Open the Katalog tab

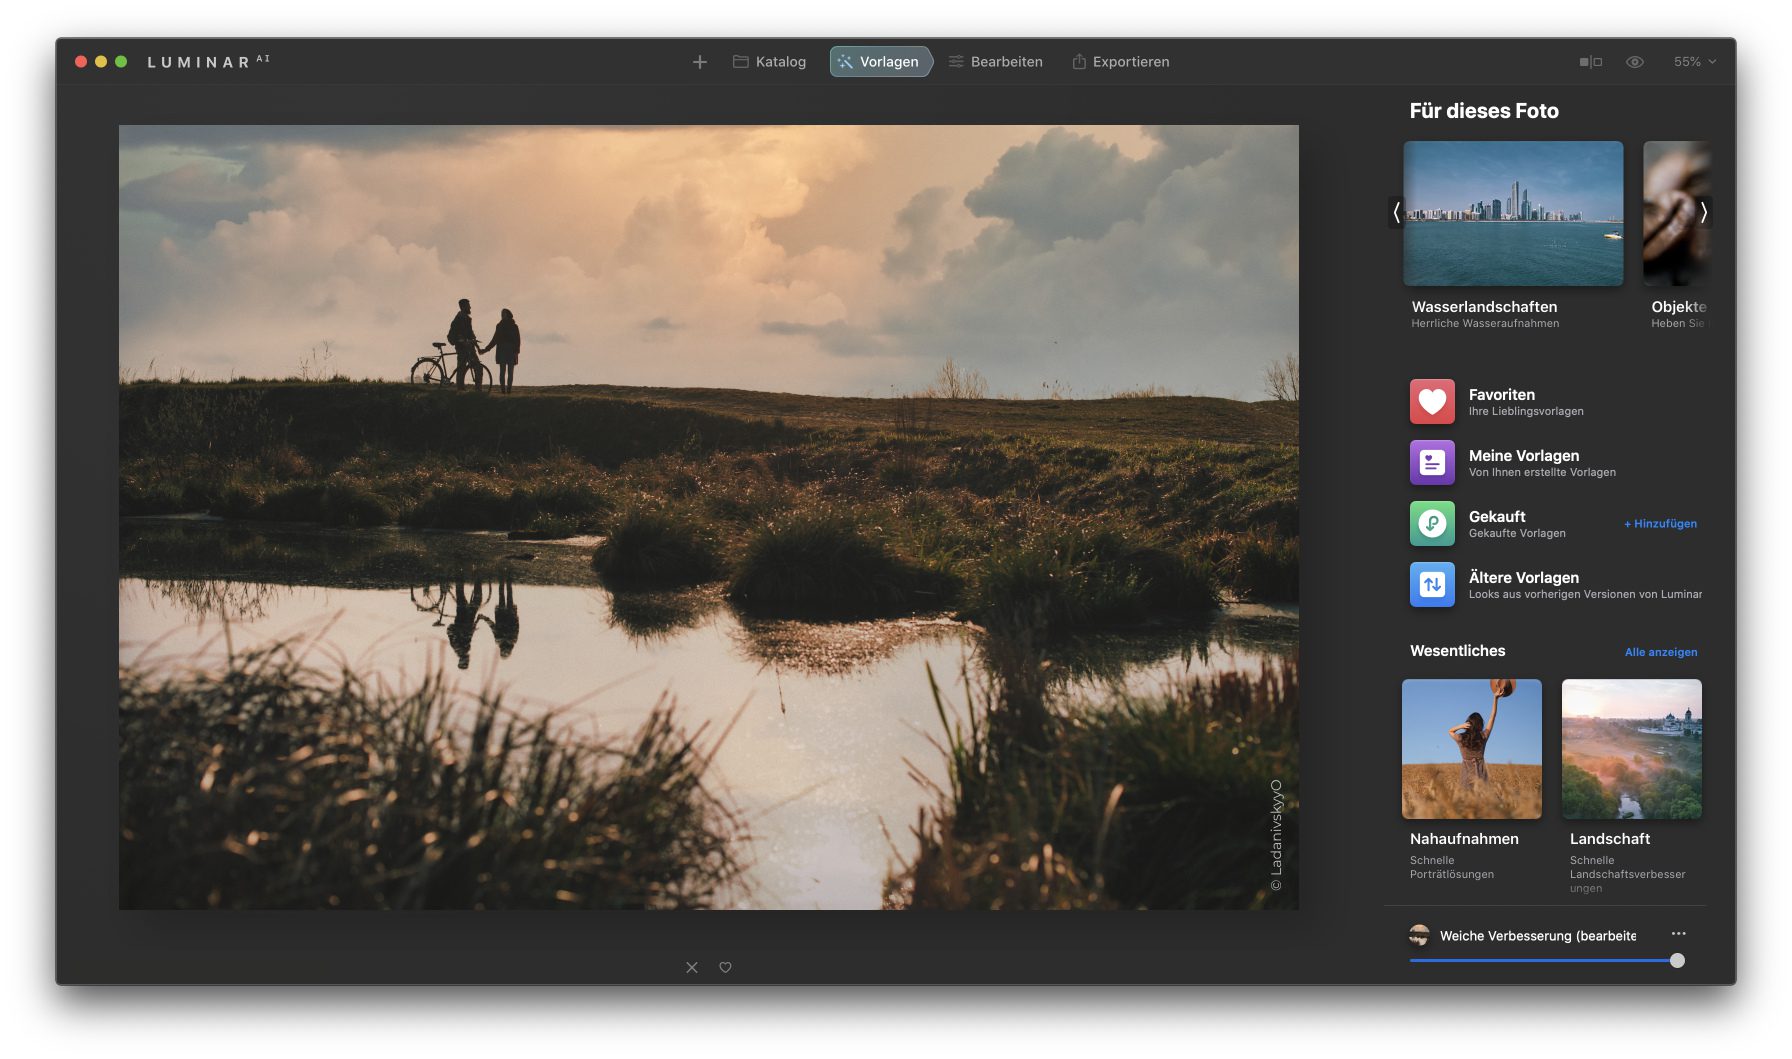(x=769, y=62)
